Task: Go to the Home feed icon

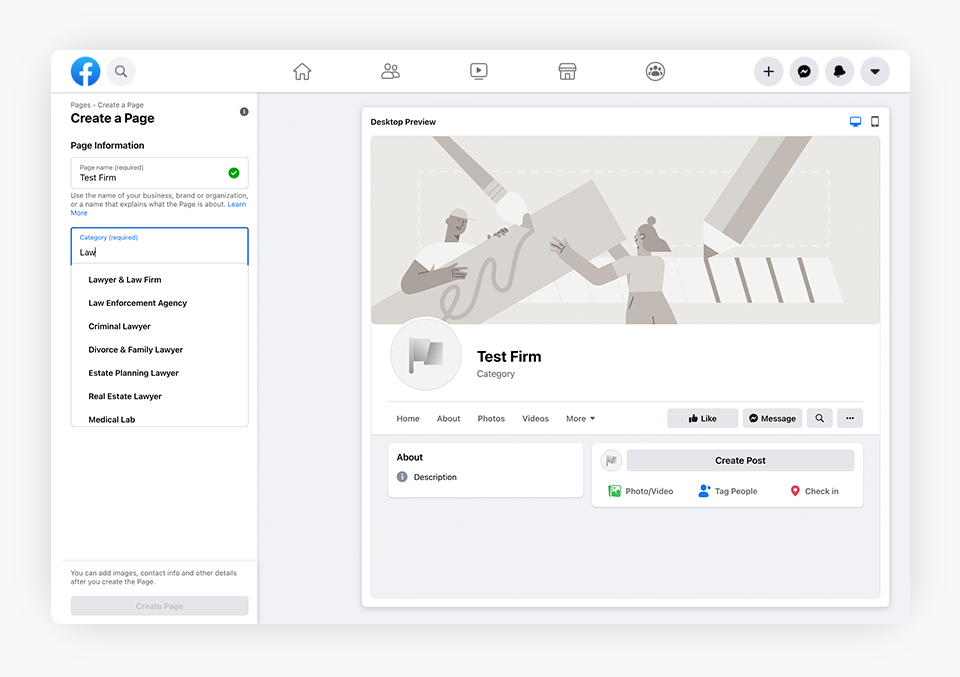Action: 302,71
